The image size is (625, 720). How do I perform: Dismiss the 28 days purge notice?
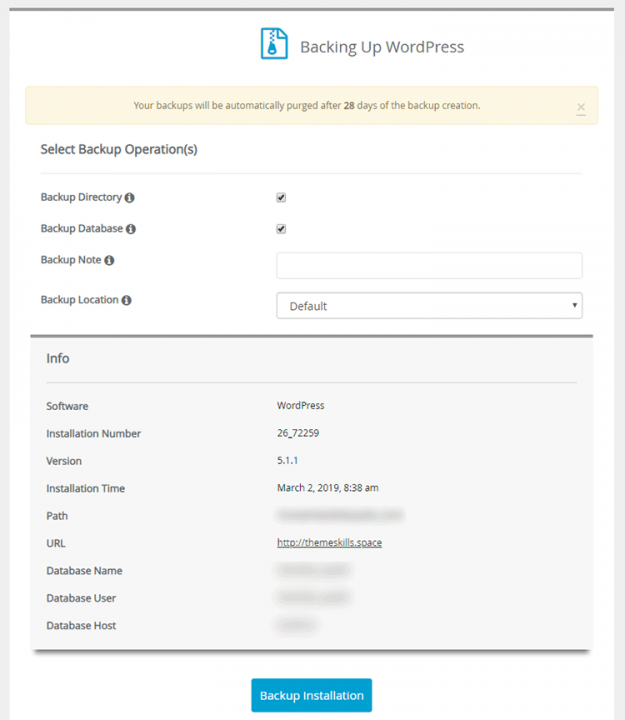[581, 108]
